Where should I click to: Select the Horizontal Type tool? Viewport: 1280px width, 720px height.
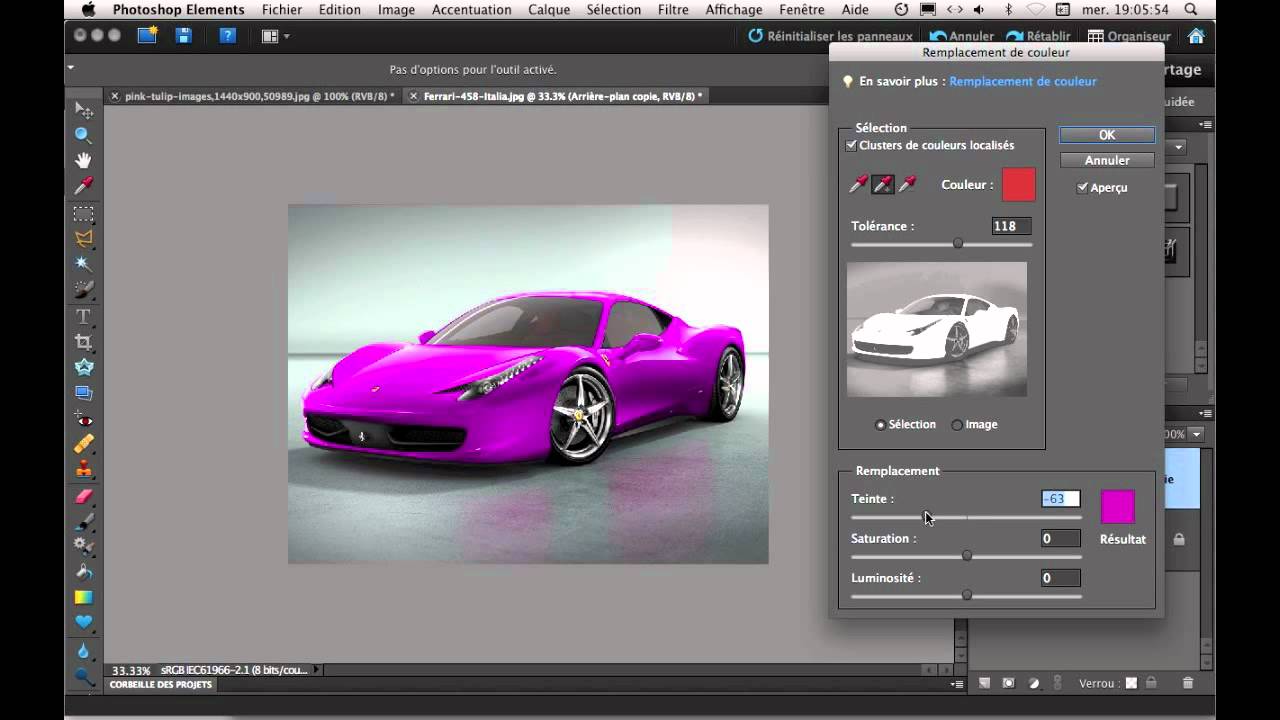click(84, 316)
